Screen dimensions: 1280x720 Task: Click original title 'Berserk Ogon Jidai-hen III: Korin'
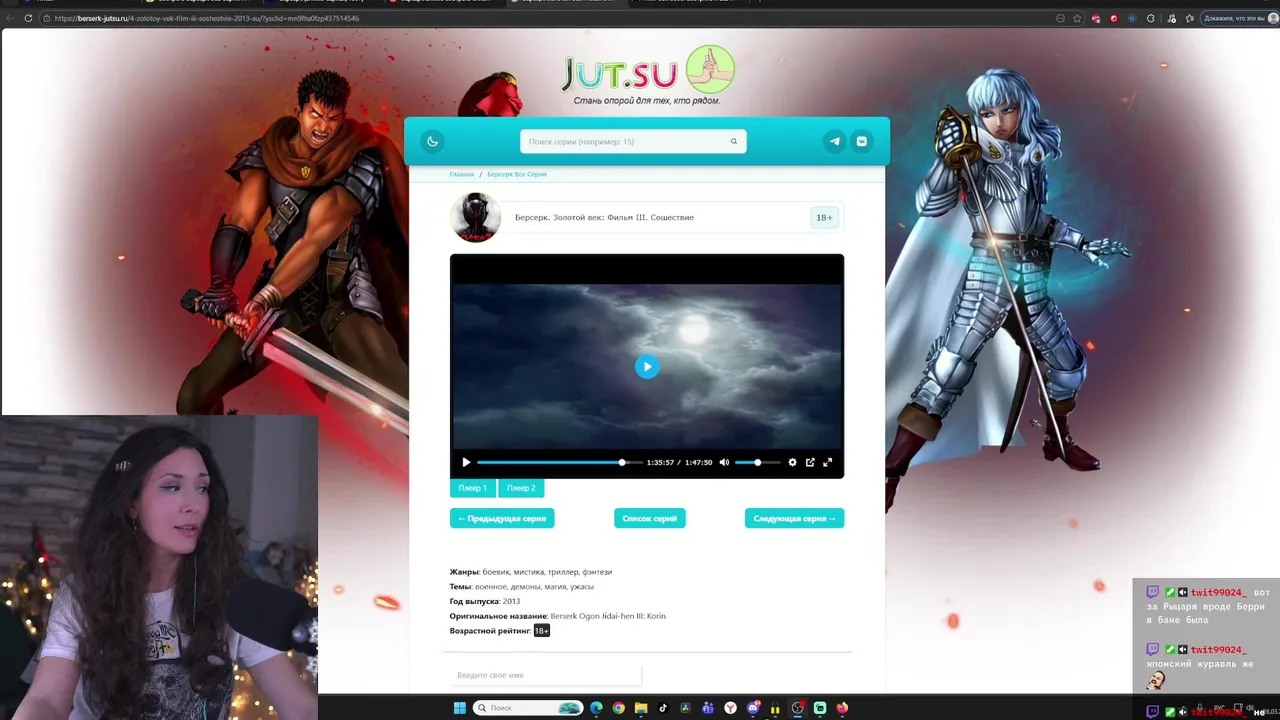608,616
